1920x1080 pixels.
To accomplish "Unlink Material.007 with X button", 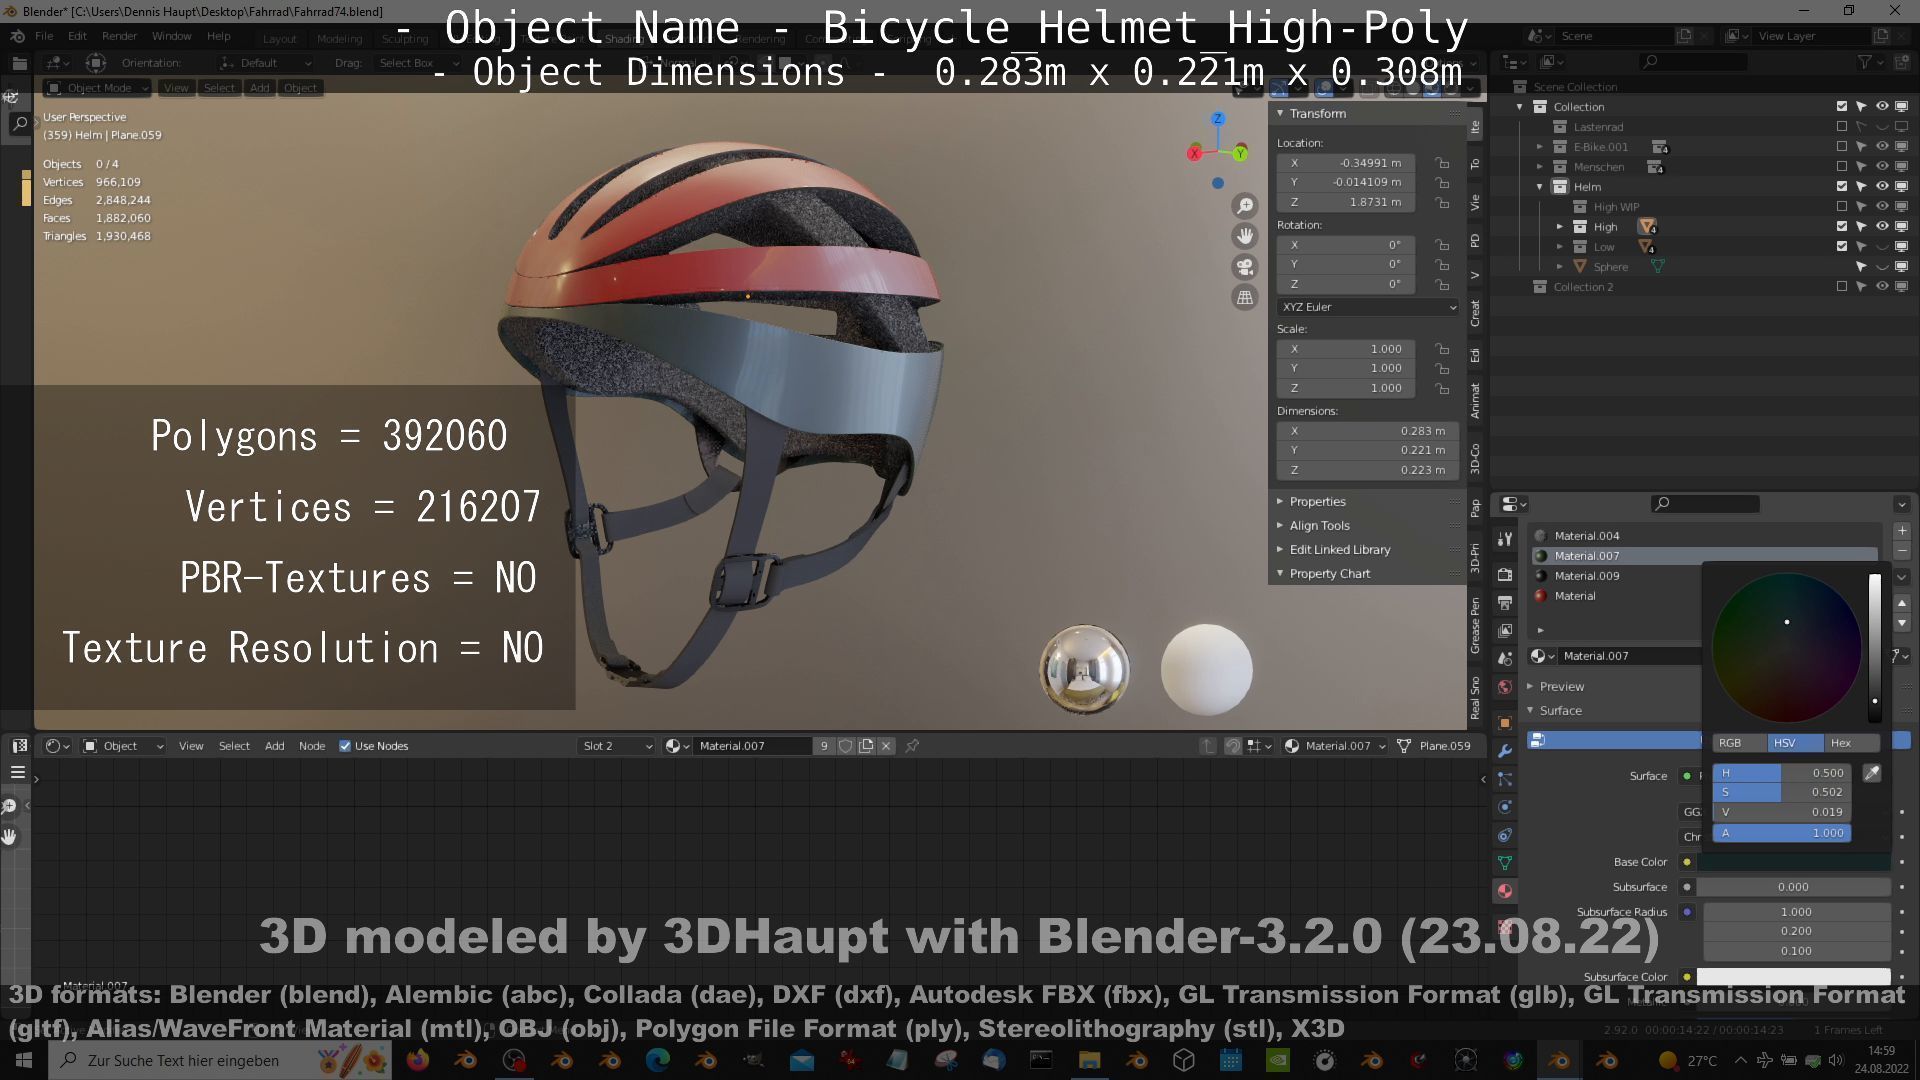I will click(x=886, y=746).
